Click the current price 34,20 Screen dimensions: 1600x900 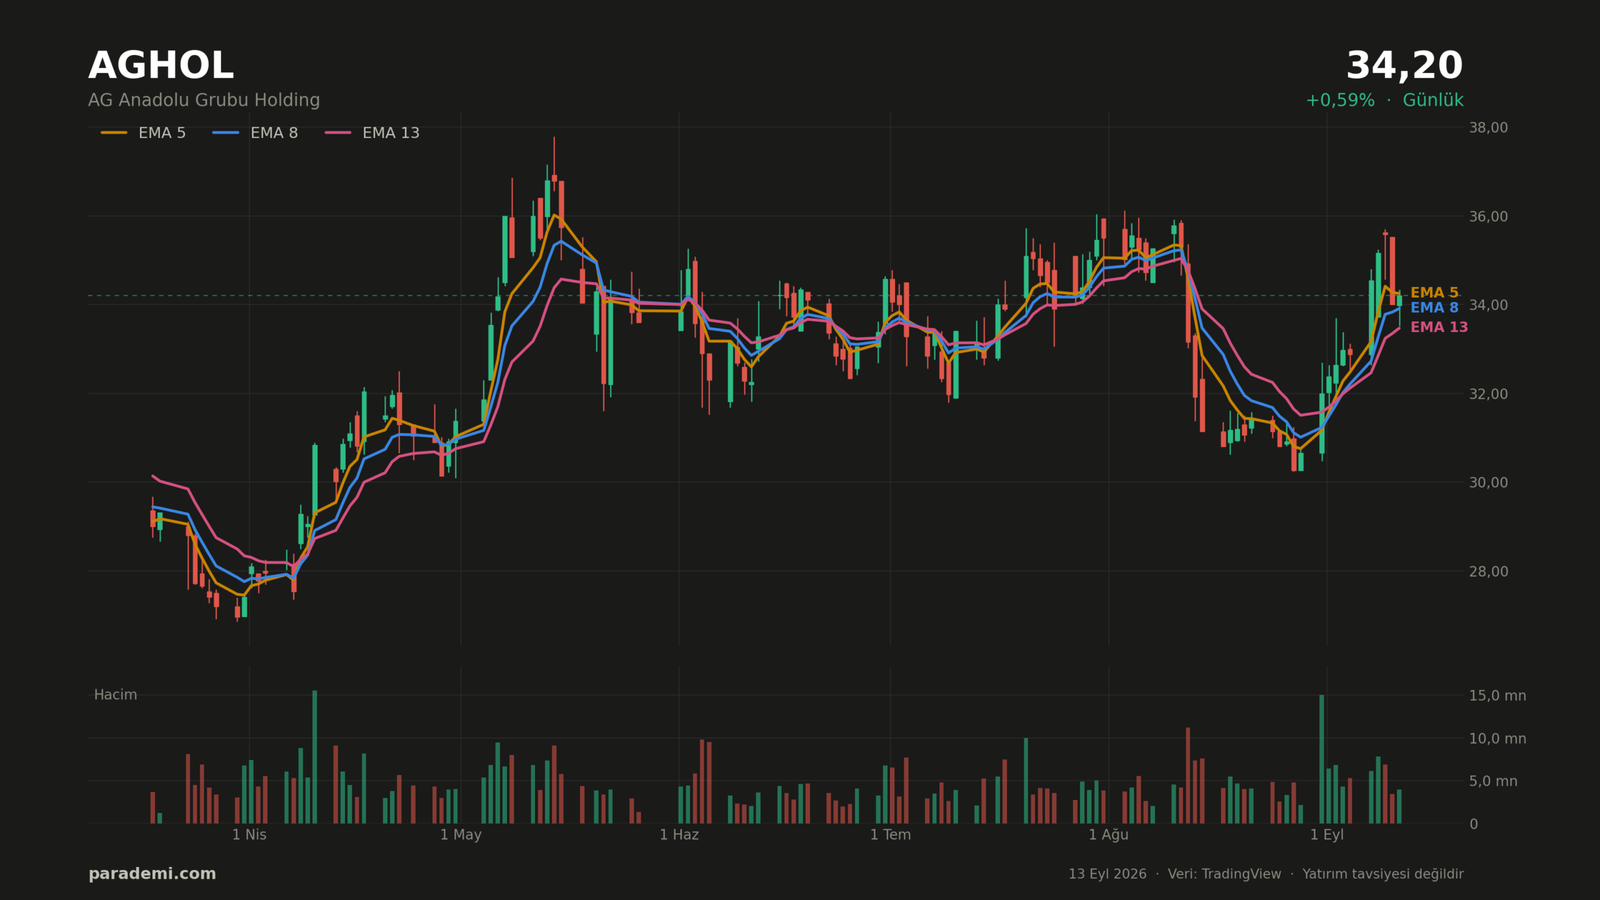1404,66
